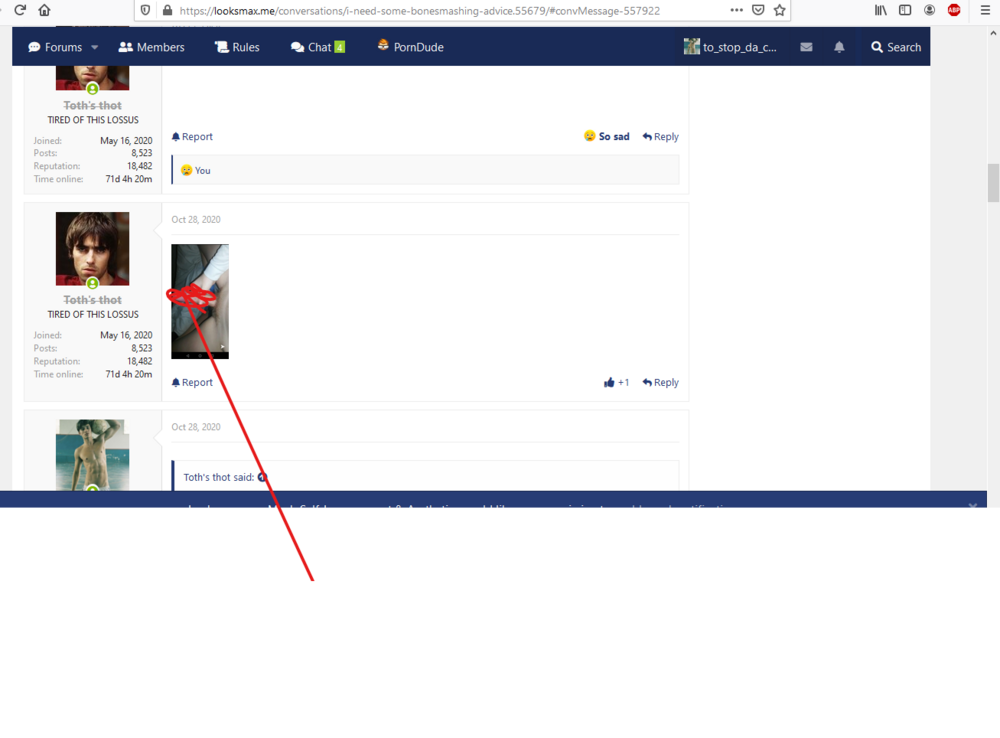Image resolution: width=1000 pixels, height=738 pixels.
Task: Open the Chat section
Action: tap(318, 47)
